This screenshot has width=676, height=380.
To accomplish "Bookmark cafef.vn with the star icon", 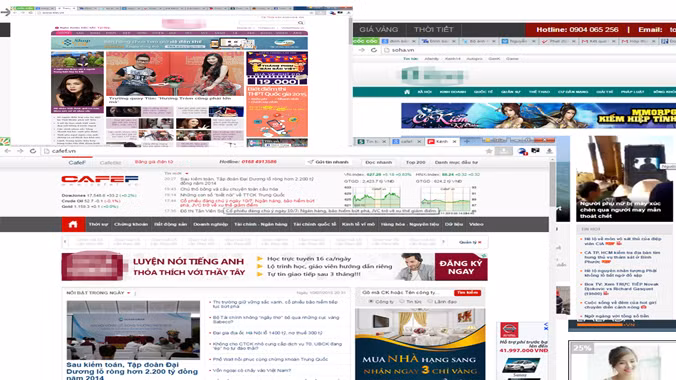I will (x=488, y=151).
